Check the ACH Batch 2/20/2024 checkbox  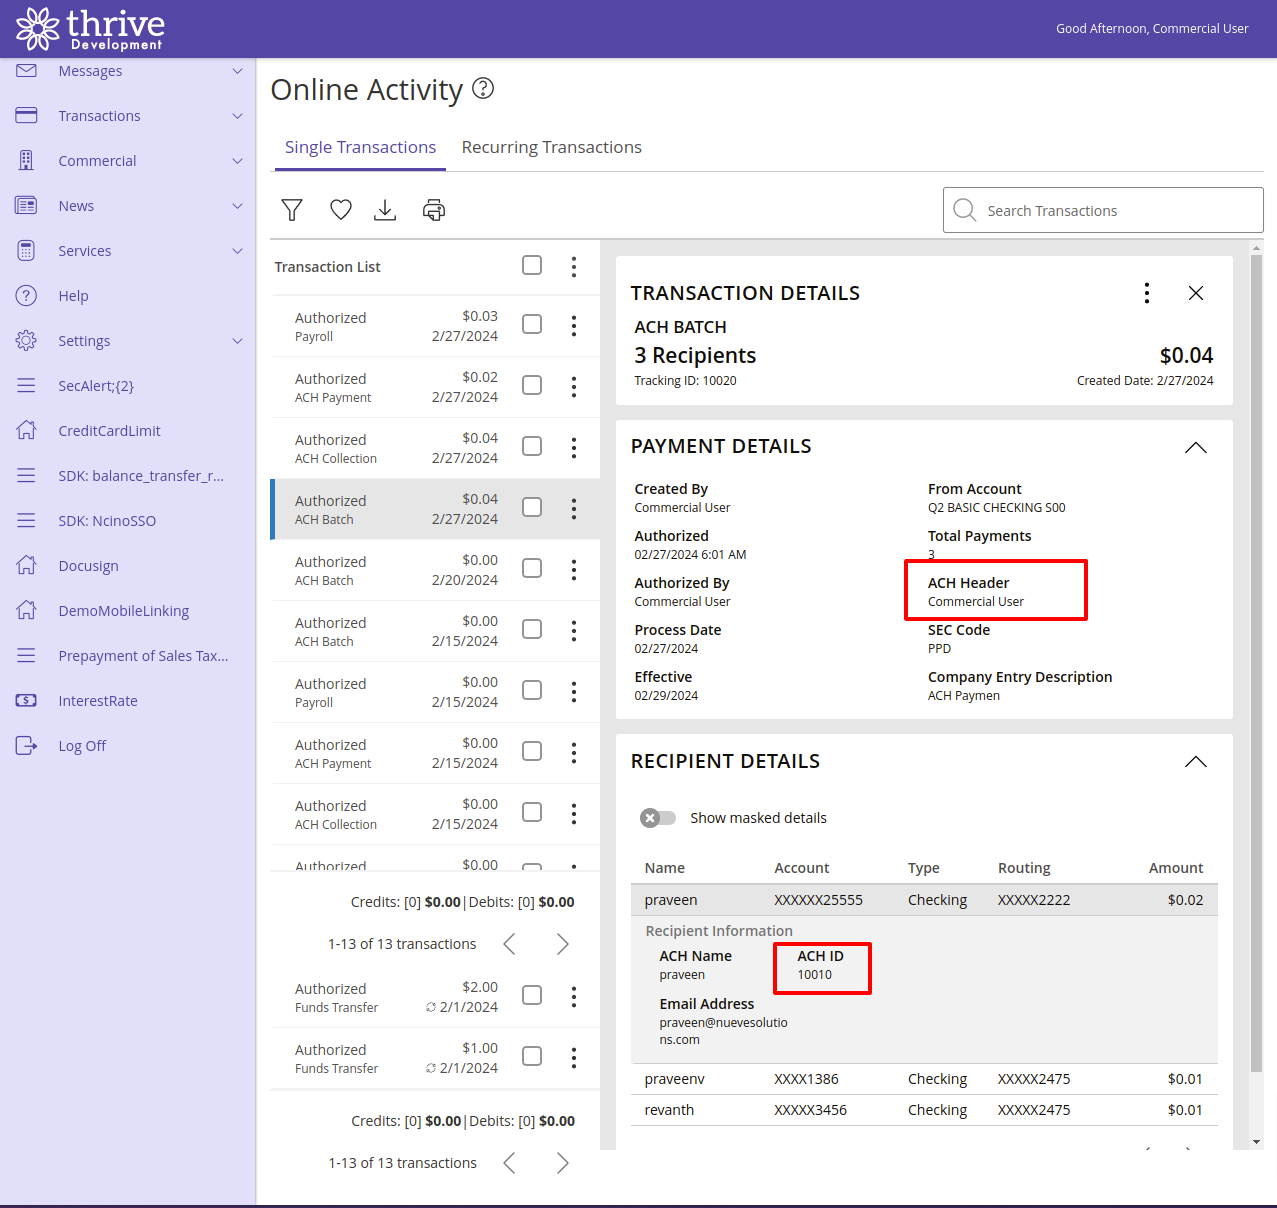pos(532,568)
